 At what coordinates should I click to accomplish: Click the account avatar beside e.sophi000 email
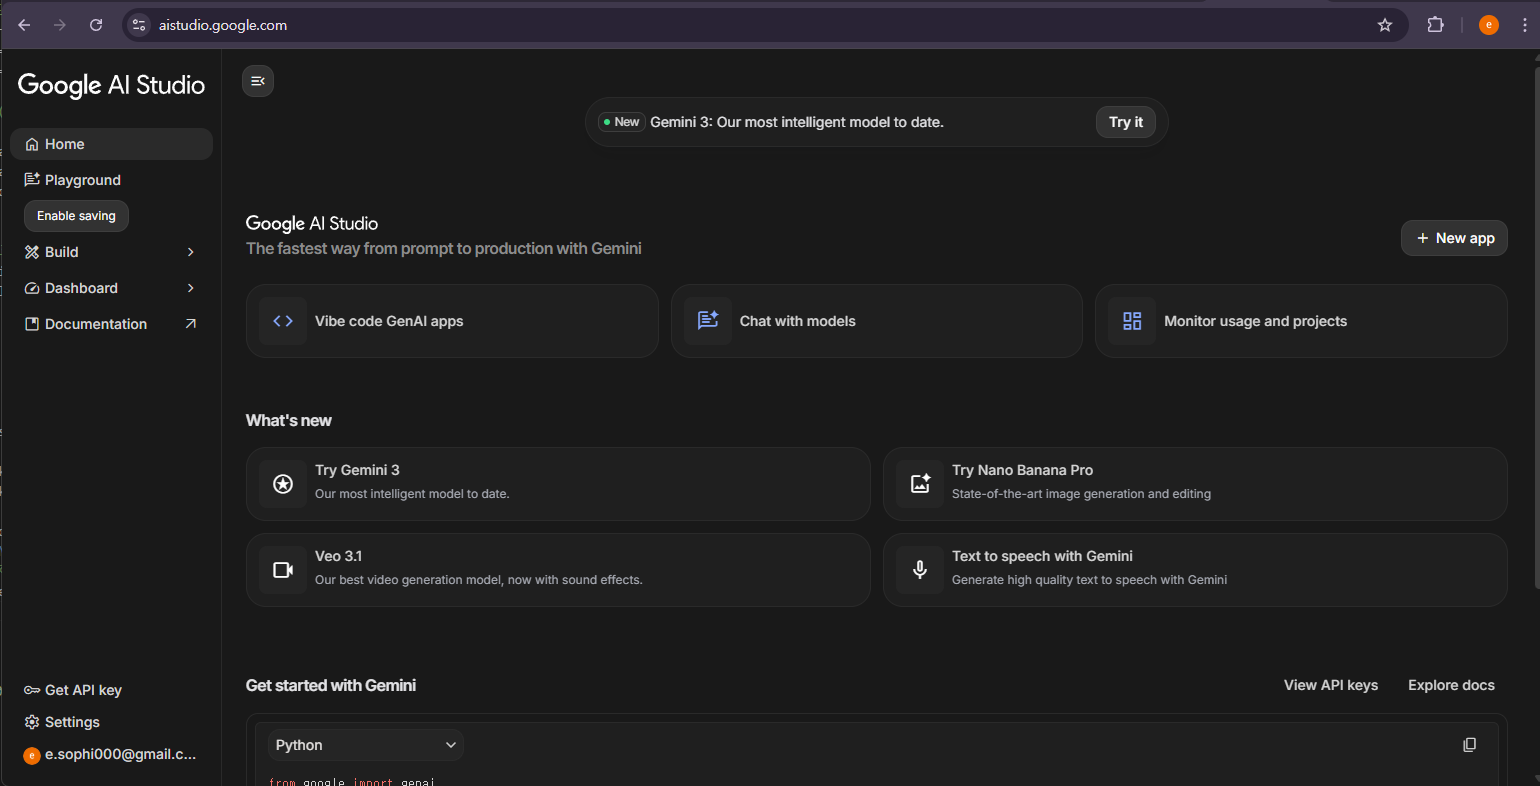tap(32, 755)
